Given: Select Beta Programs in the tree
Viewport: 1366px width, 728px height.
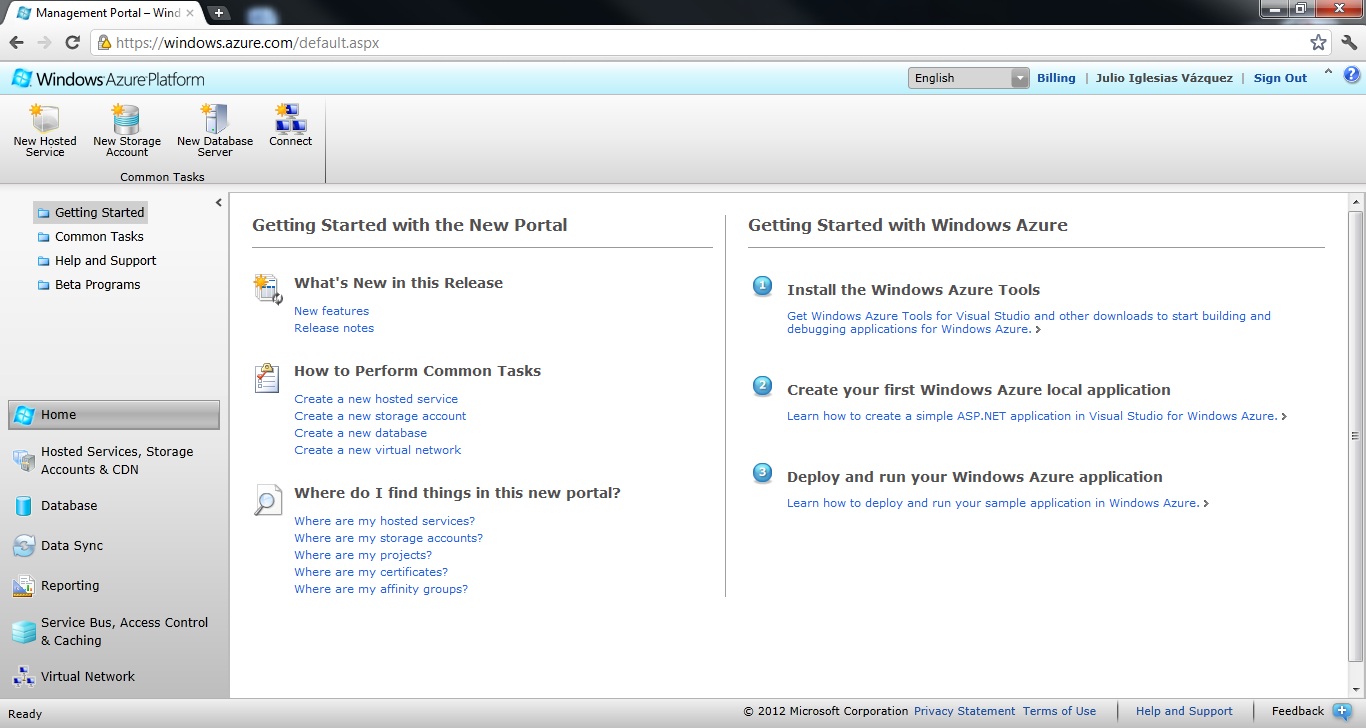Looking at the screenshot, I should (x=97, y=284).
